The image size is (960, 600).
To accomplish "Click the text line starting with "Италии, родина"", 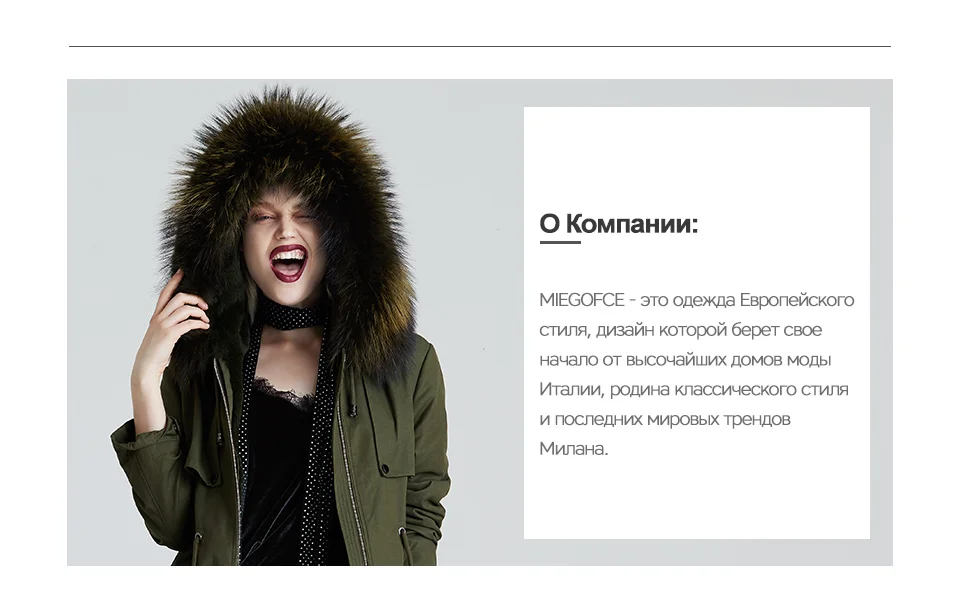I will click(694, 389).
